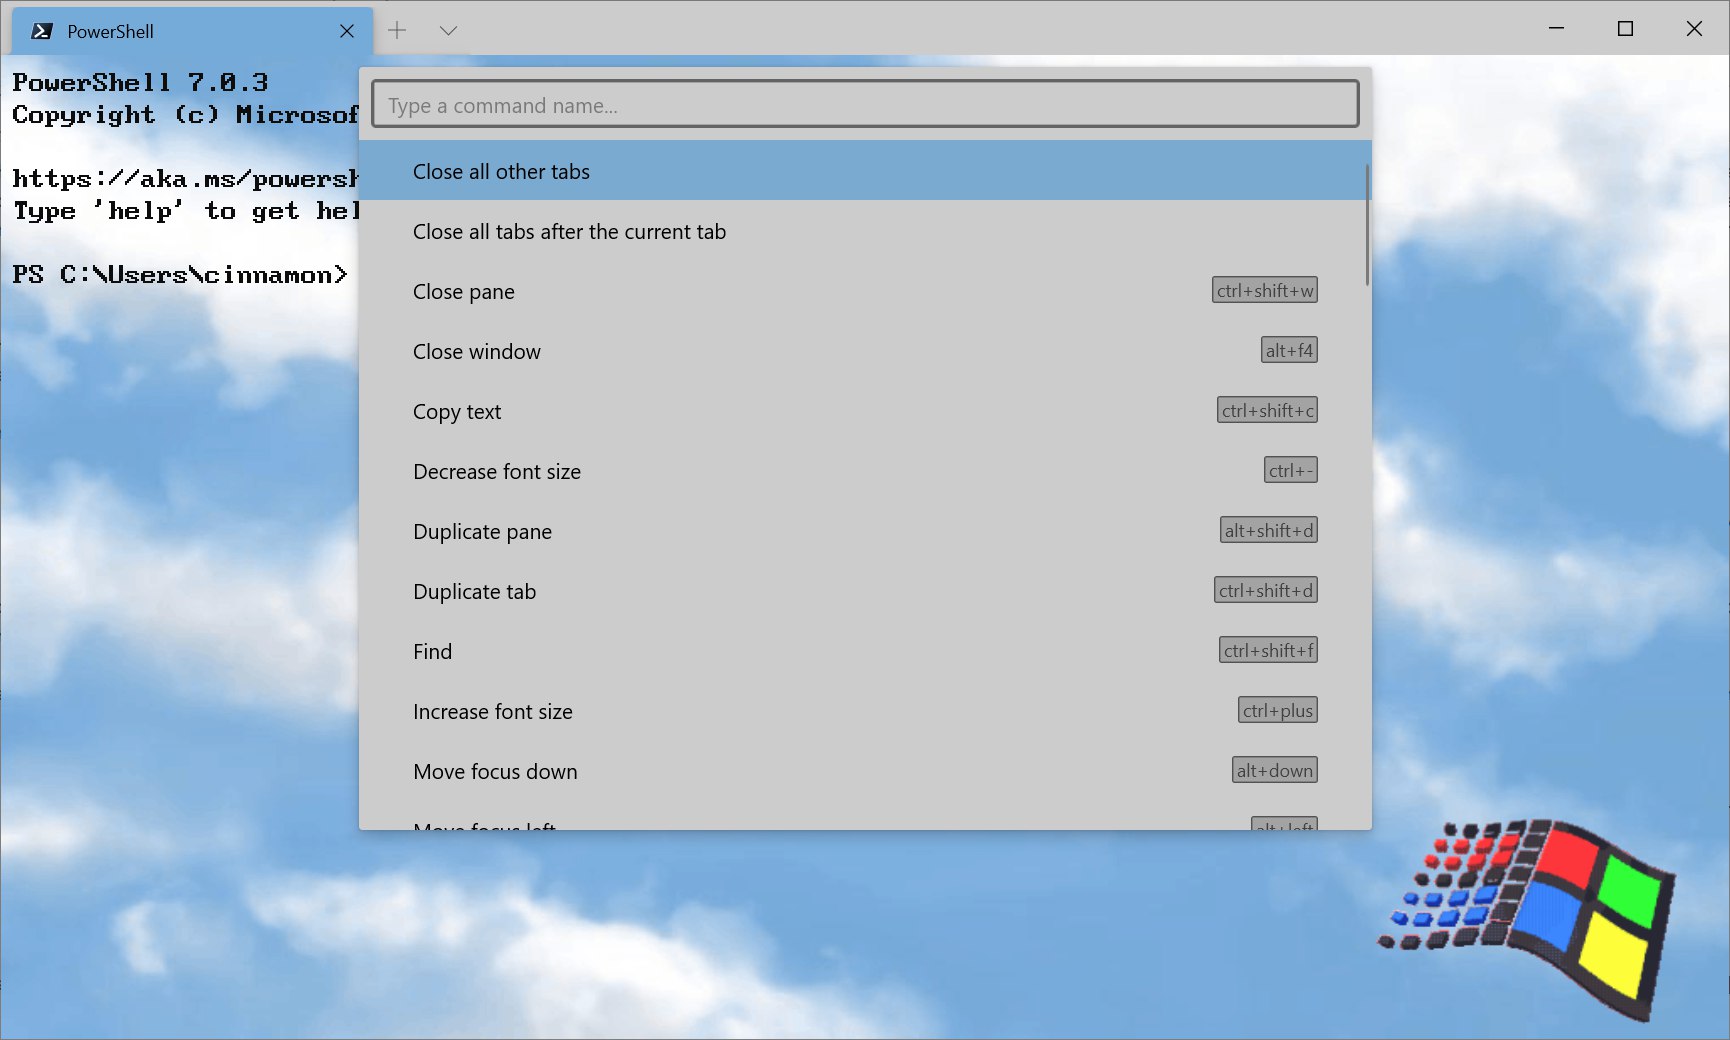The width and height of the screenshot is (1730, 1040).
Task: Click the command palette scrollbar thumb
Action: [x=1367, y=224]
